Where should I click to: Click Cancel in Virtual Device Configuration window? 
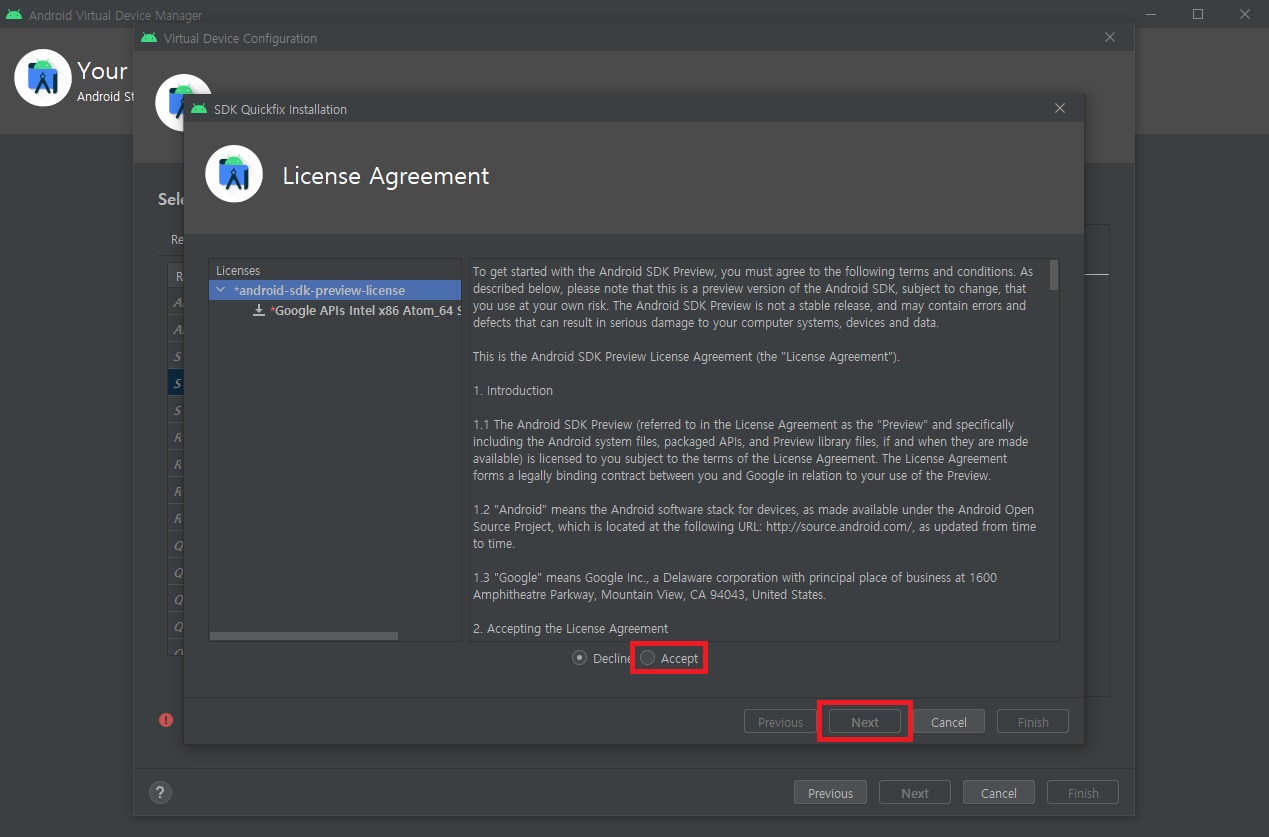pyautogui.click(x=999, y=793)
